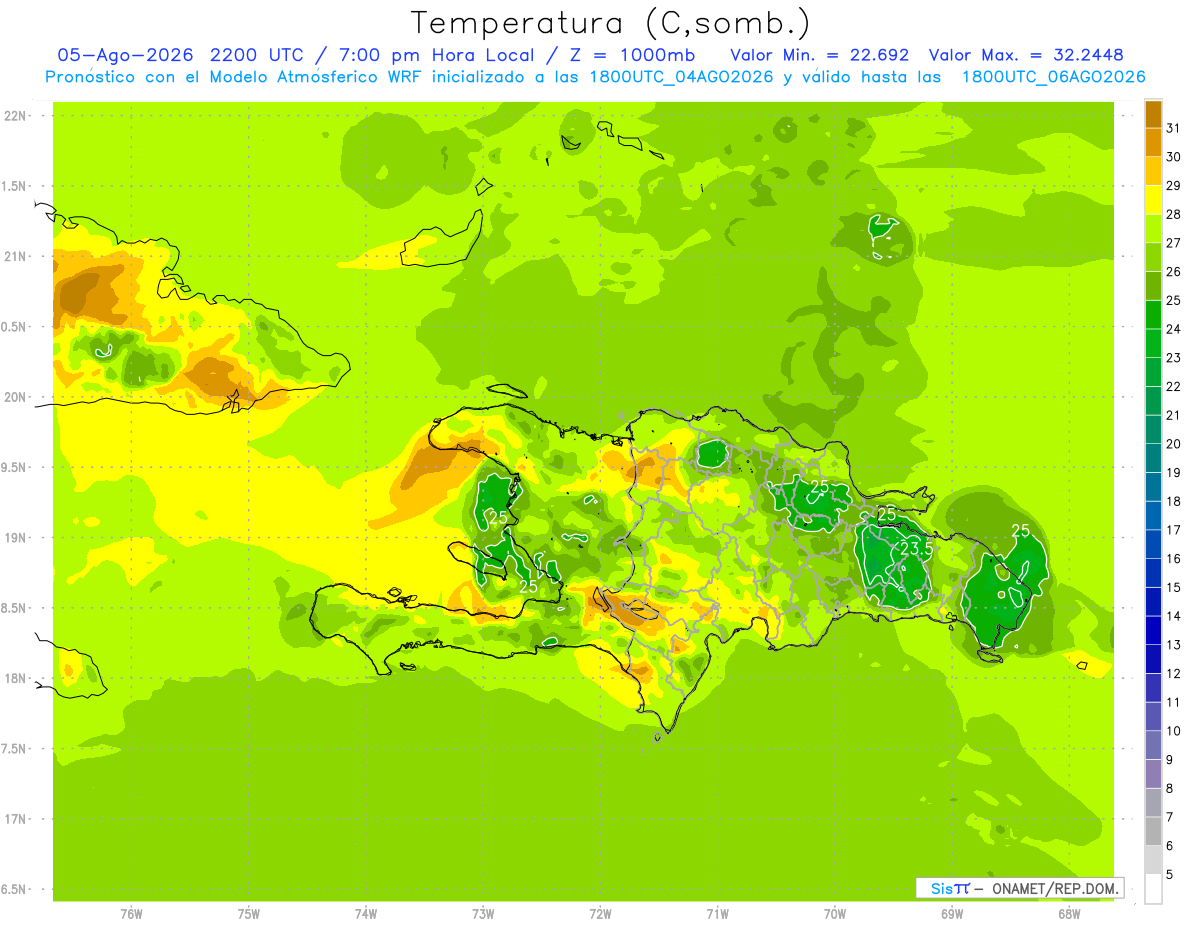Click the brown colorbar swatch above 31

click(1153, 113)
